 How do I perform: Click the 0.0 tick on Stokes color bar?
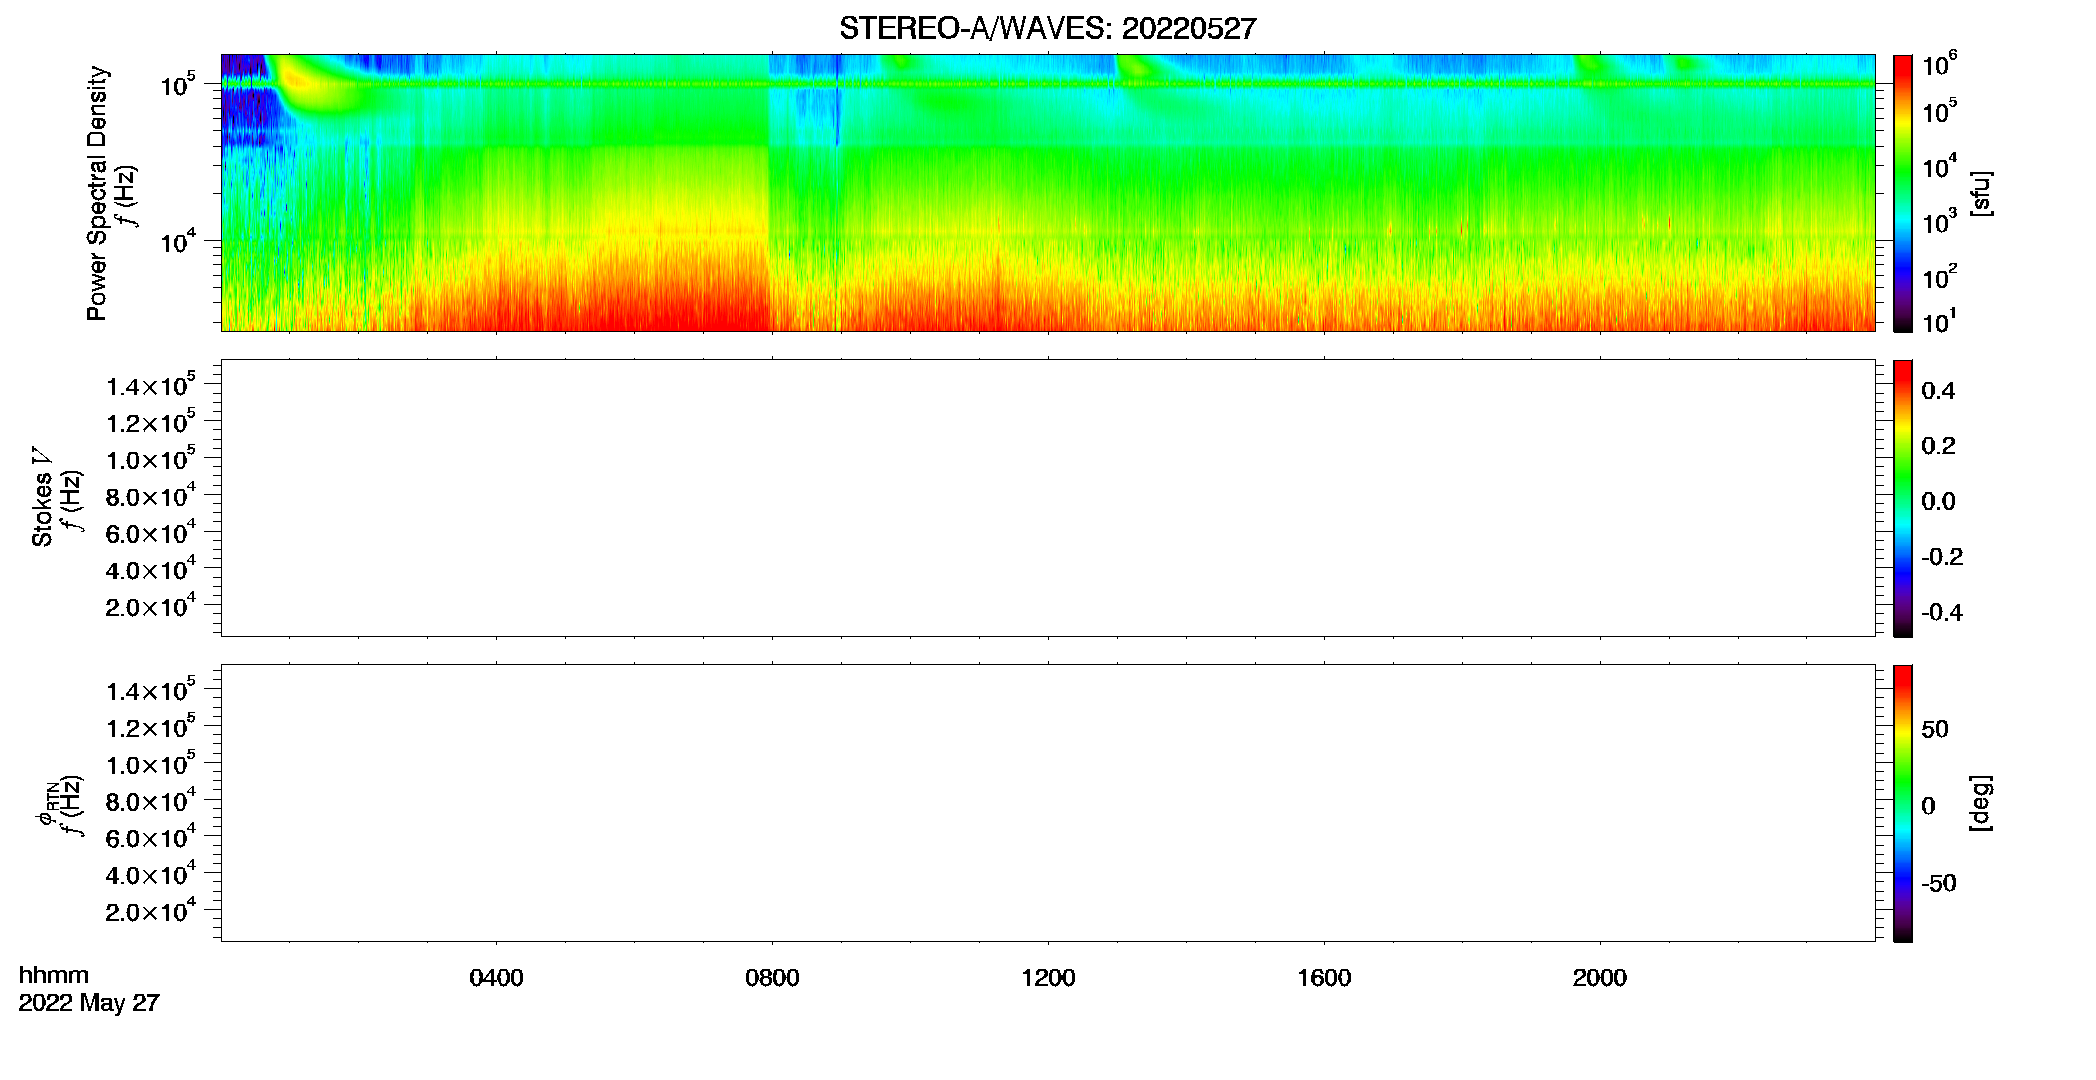(x=1938, y=502)
